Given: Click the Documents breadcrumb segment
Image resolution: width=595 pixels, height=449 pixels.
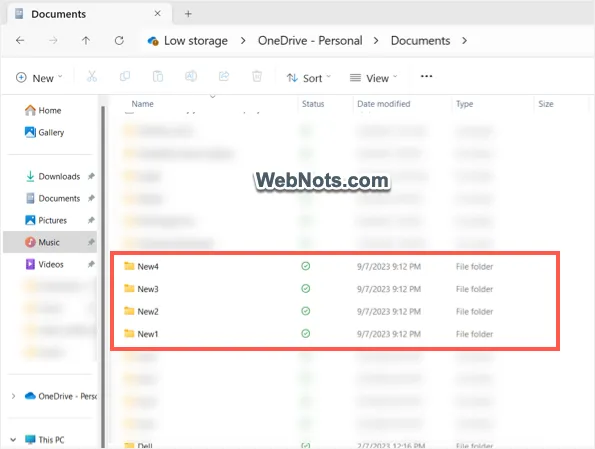Looking at the screenshot, I should [420, 41].
